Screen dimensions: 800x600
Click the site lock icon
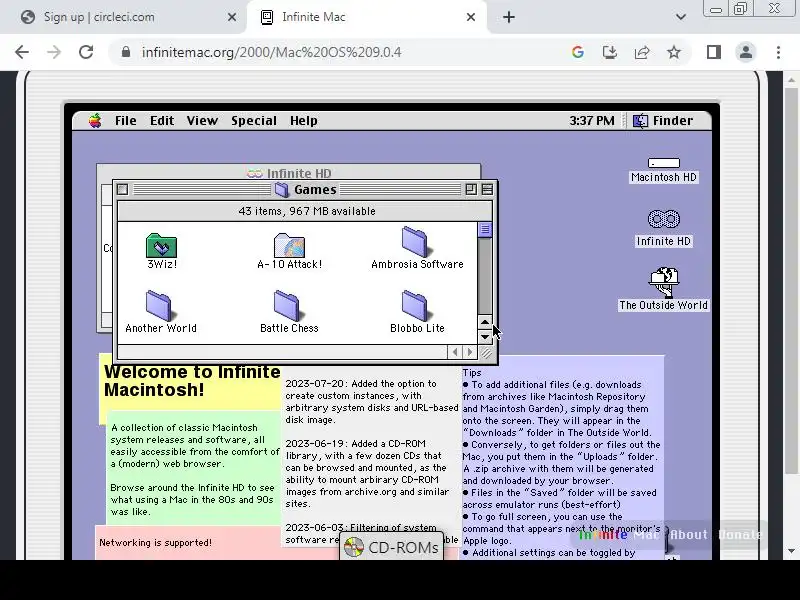pyautogui.click(x=126, y=52)
